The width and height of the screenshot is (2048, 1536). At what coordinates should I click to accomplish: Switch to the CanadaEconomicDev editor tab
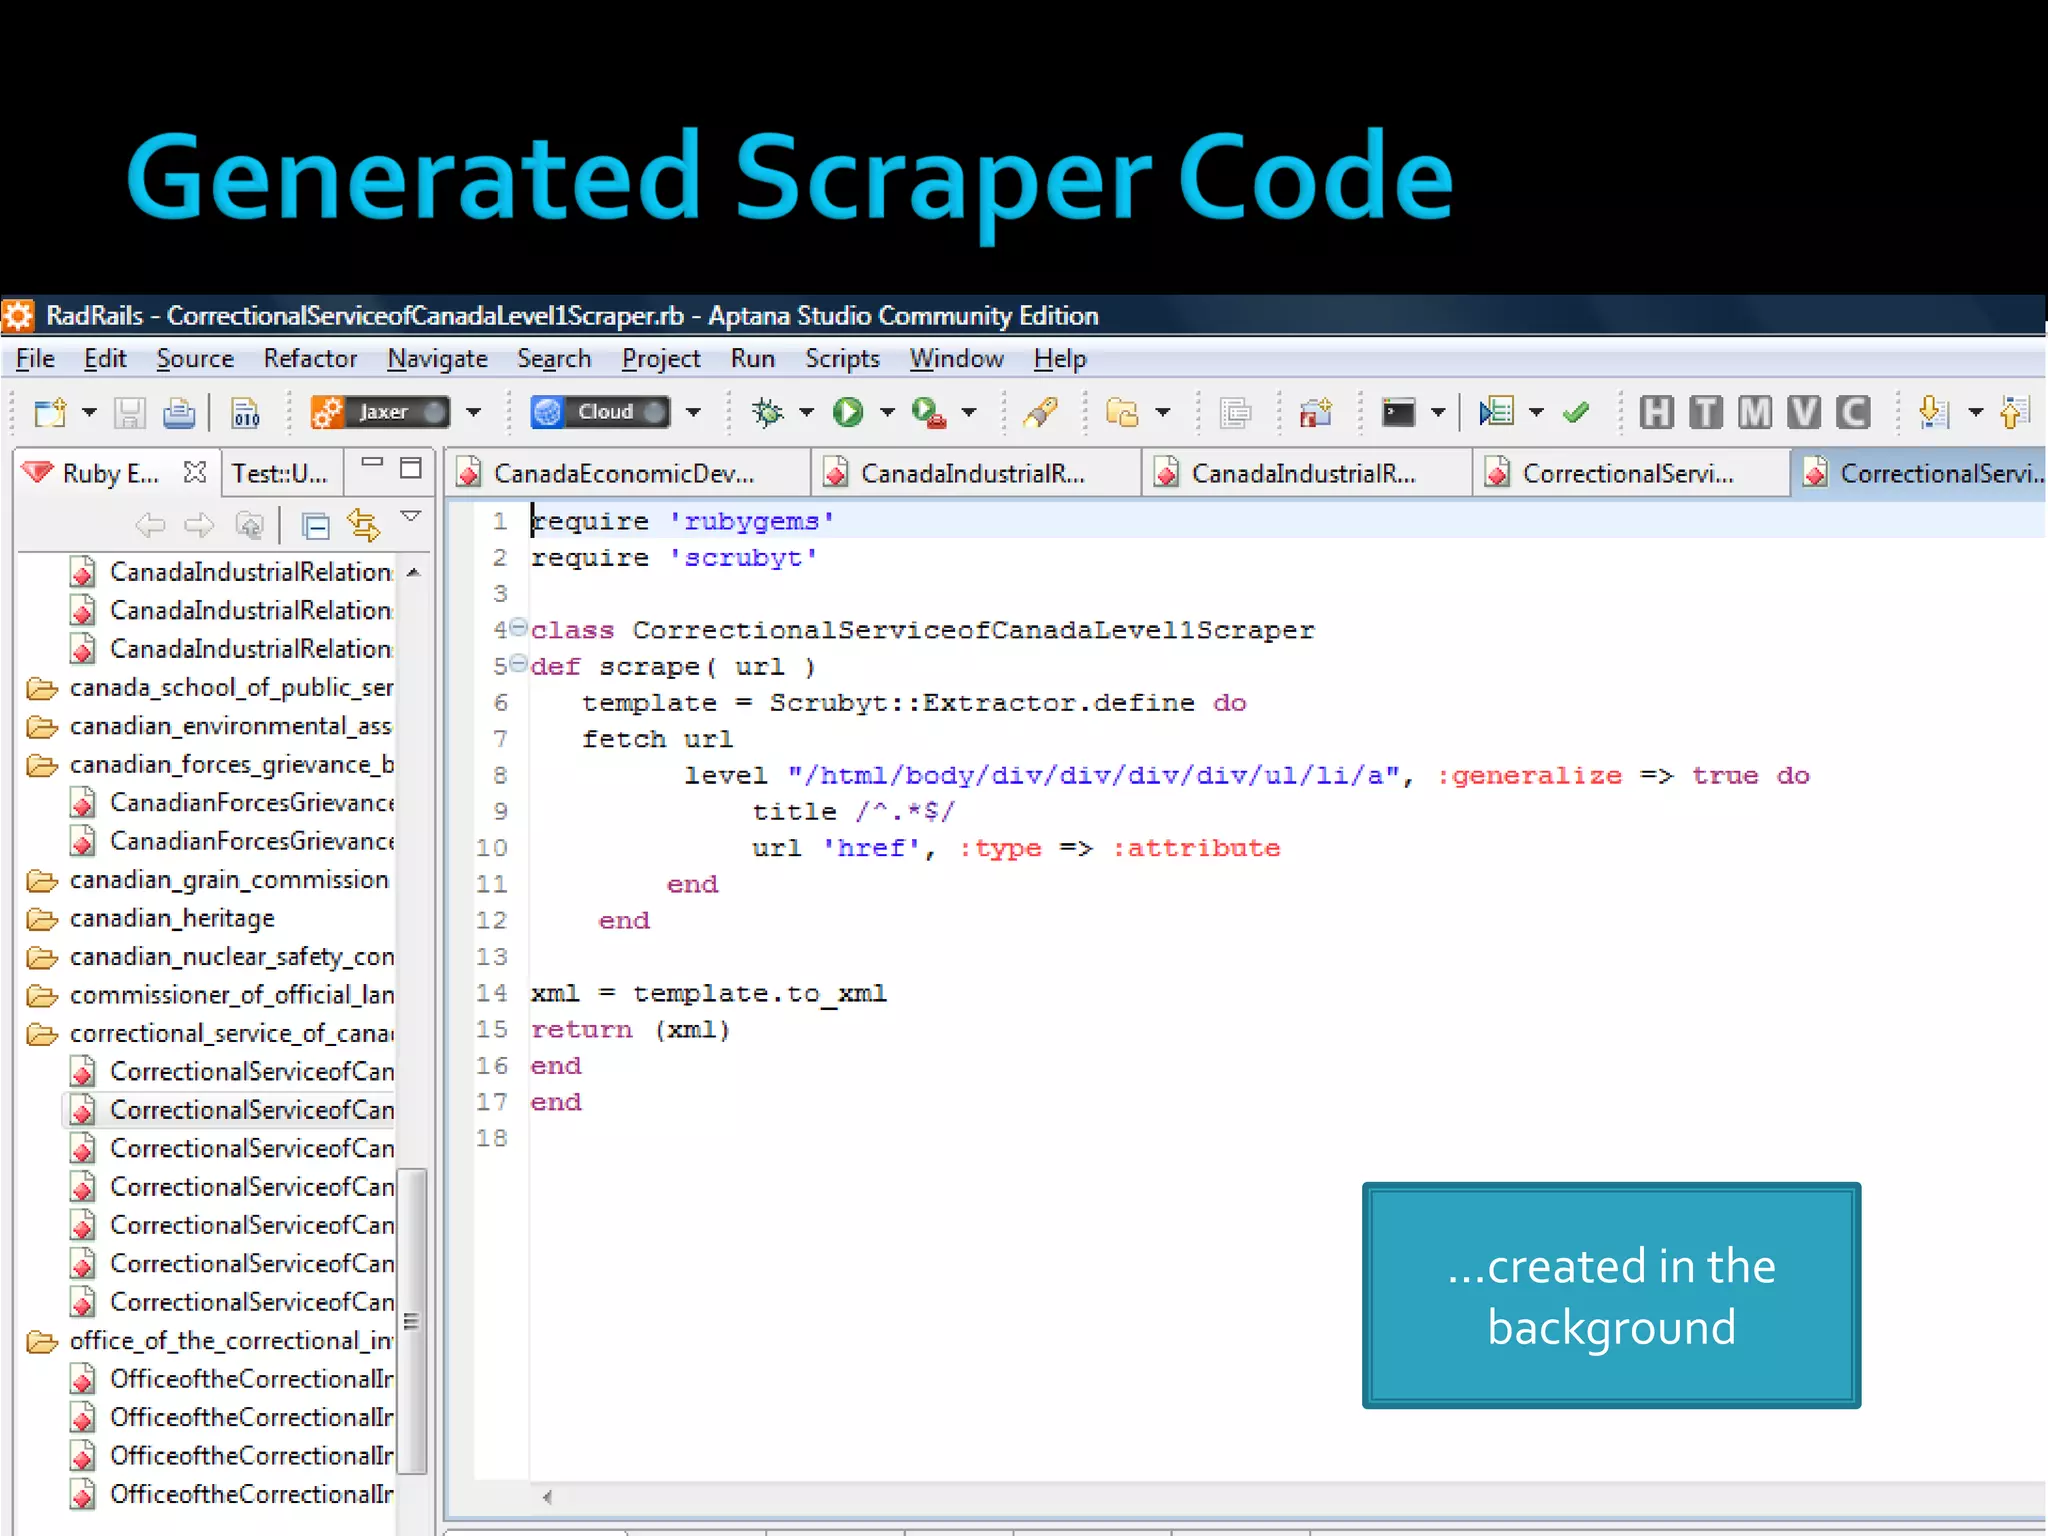[623, 473]
